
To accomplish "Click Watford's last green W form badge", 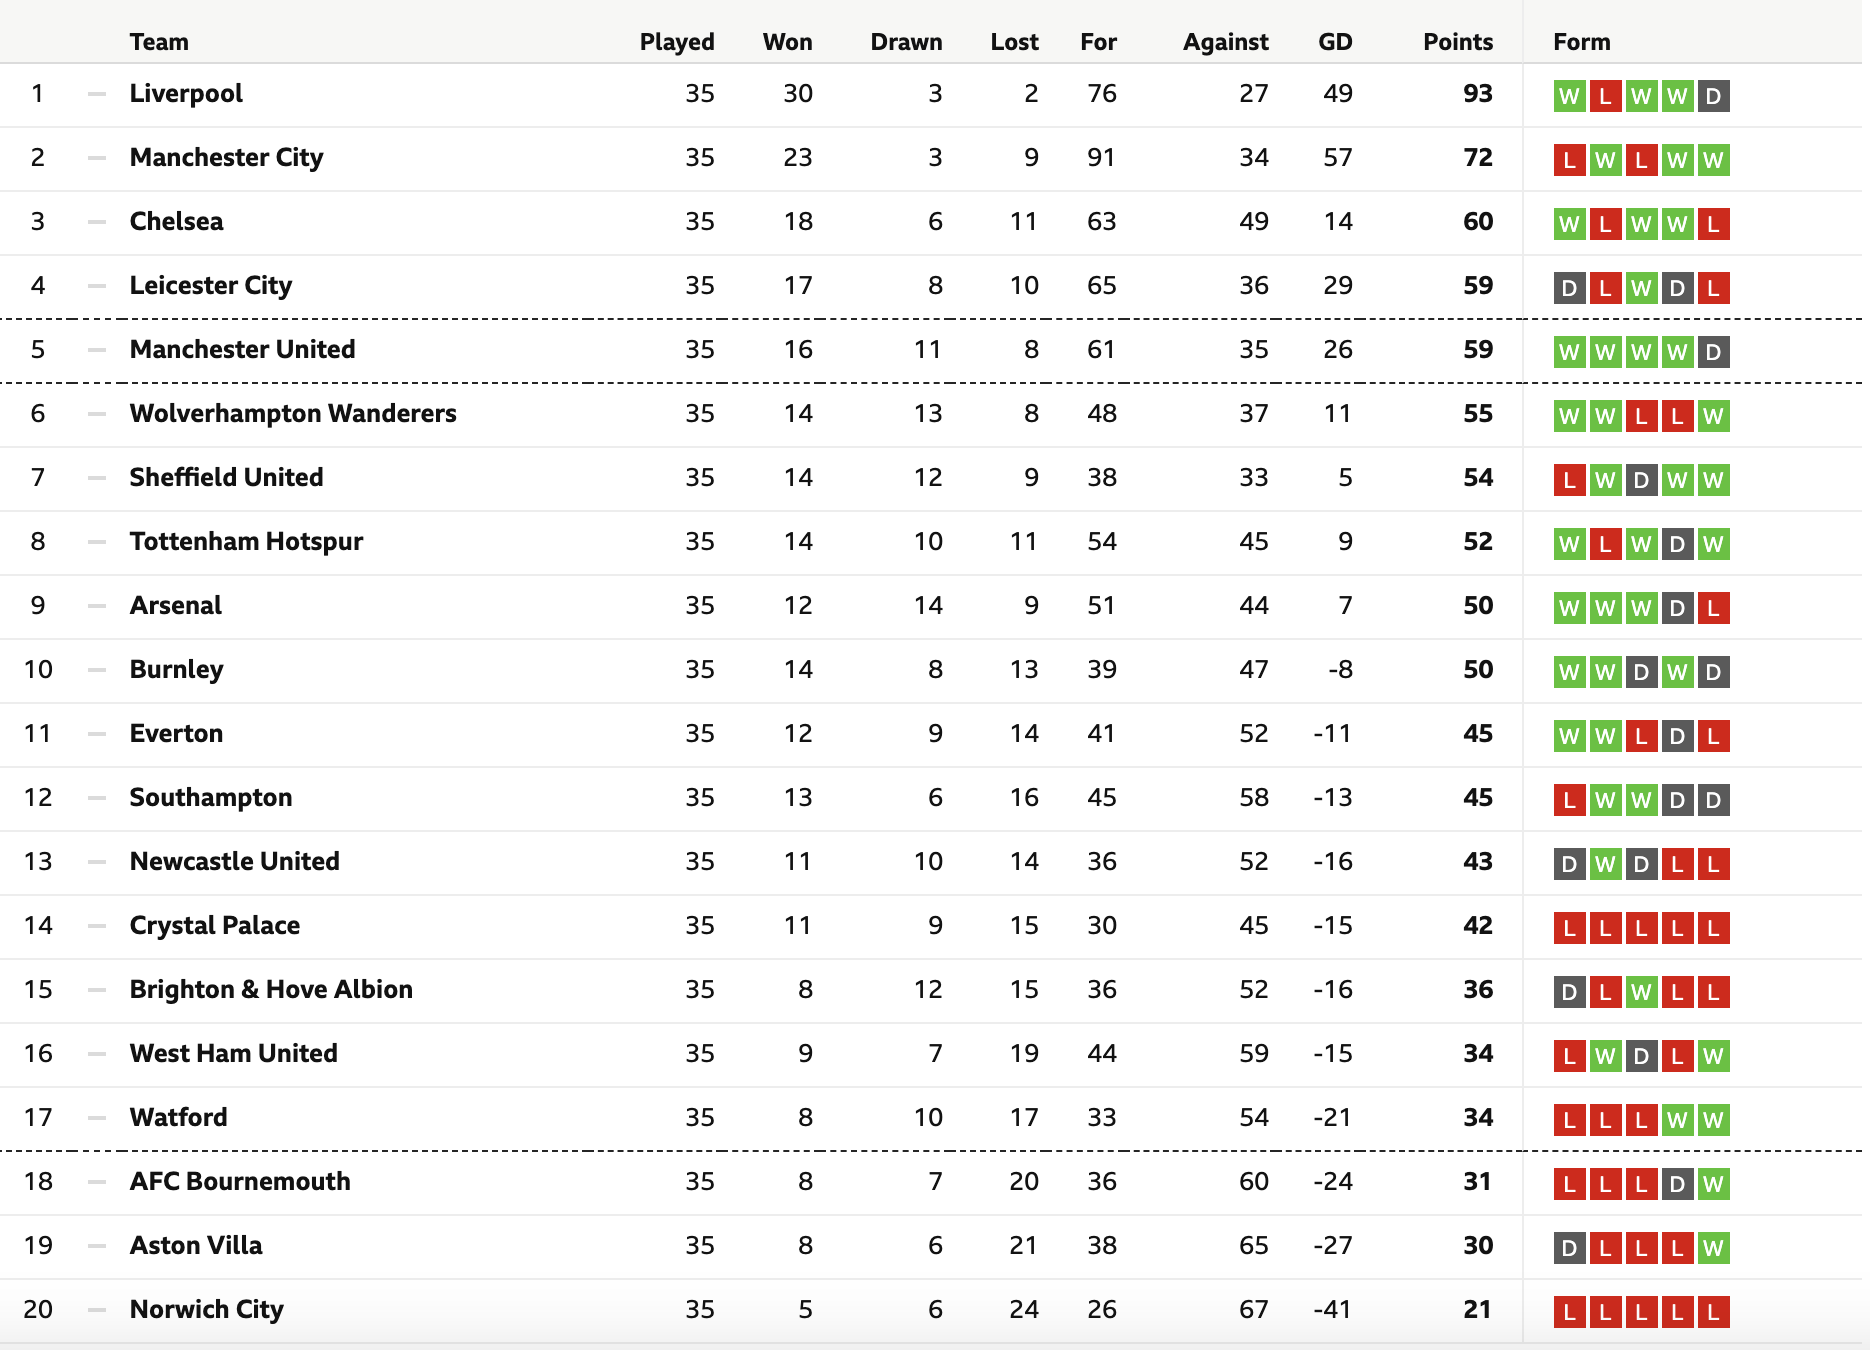I will point(1713,1120).
